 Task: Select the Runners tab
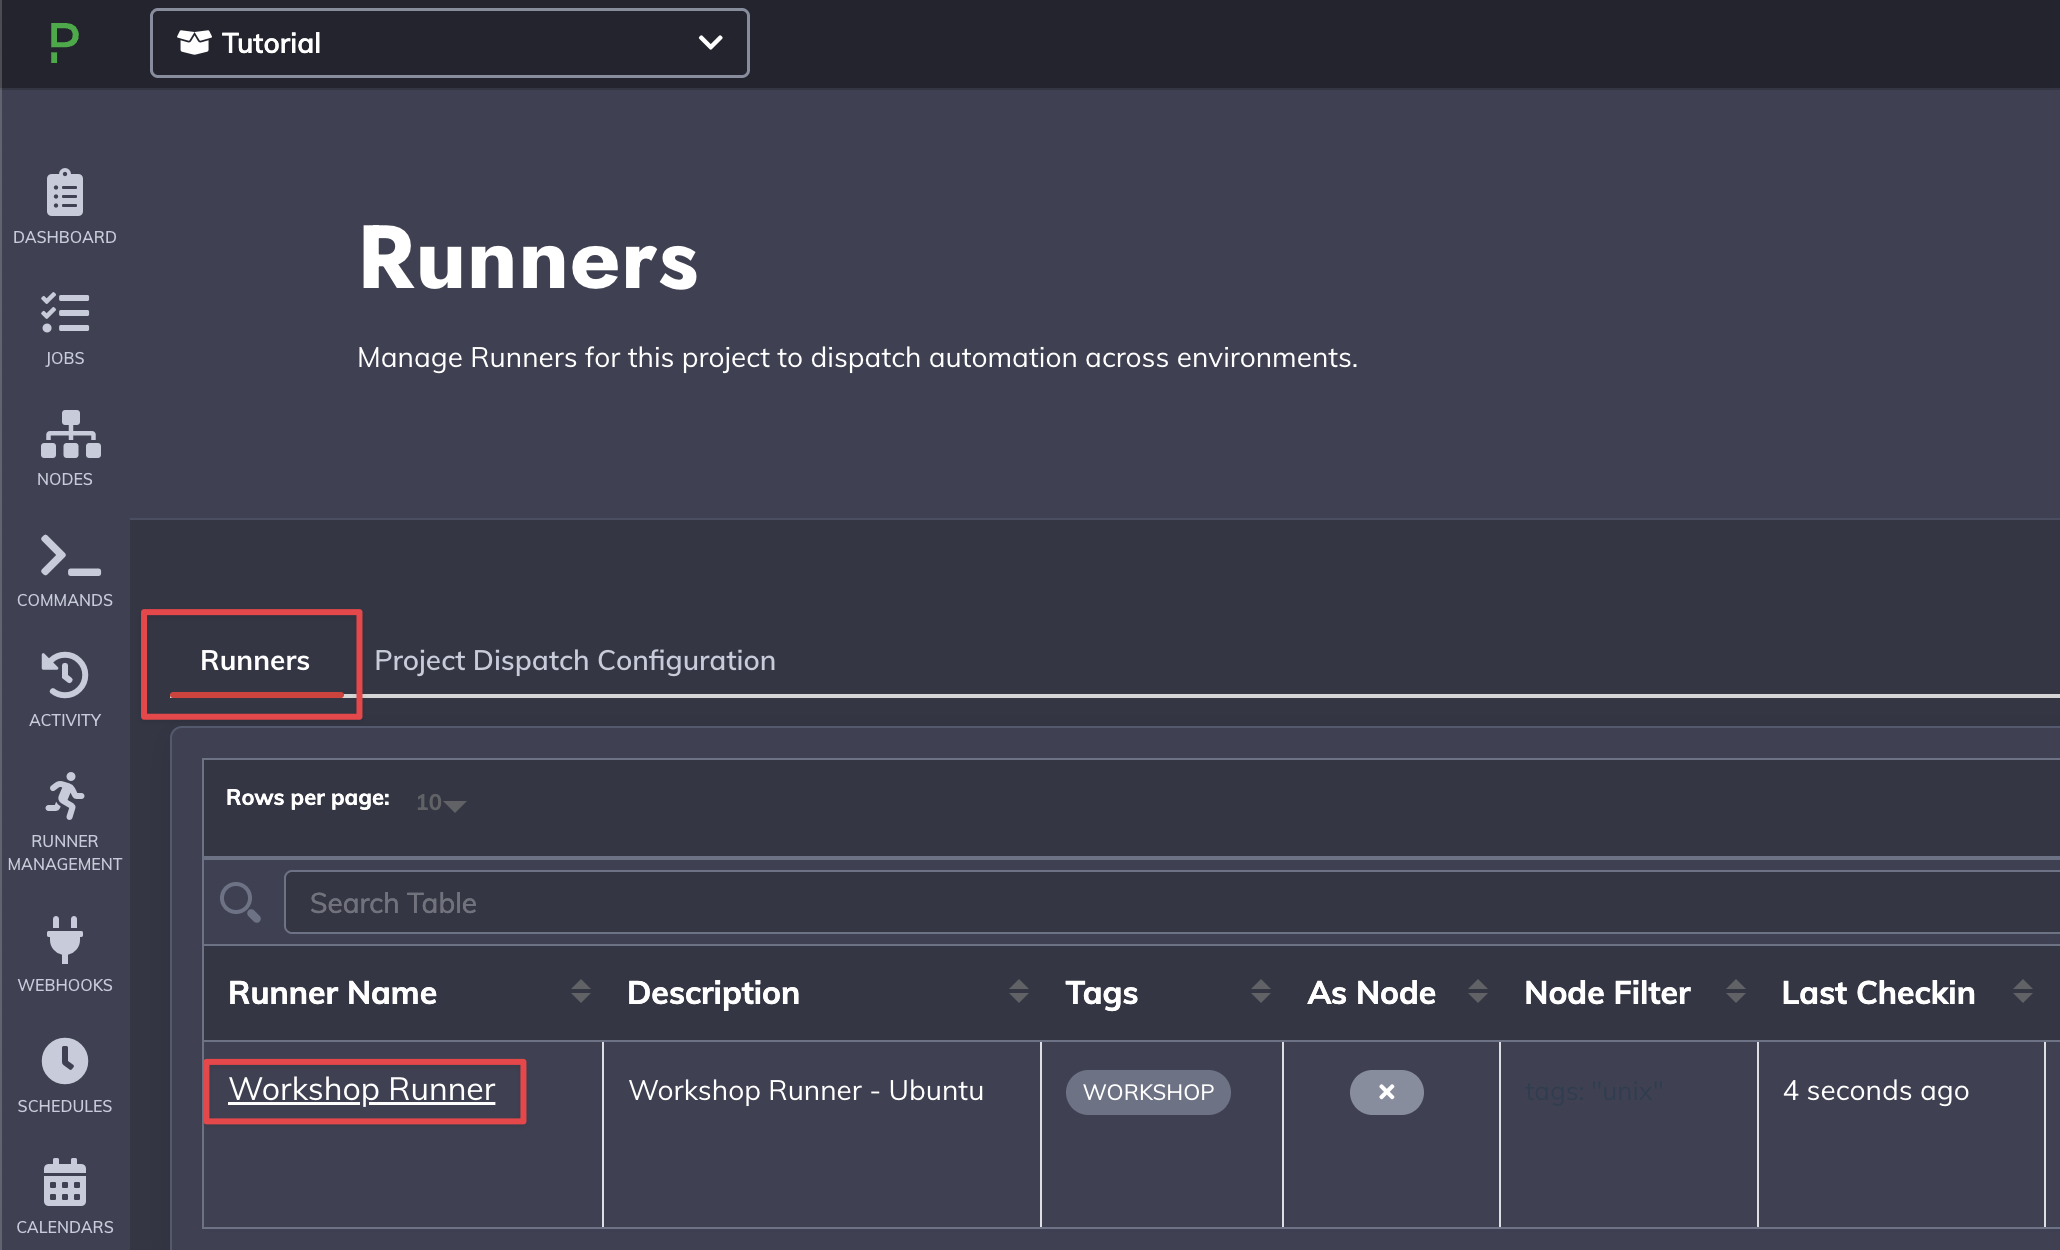(x=255, y=661)
